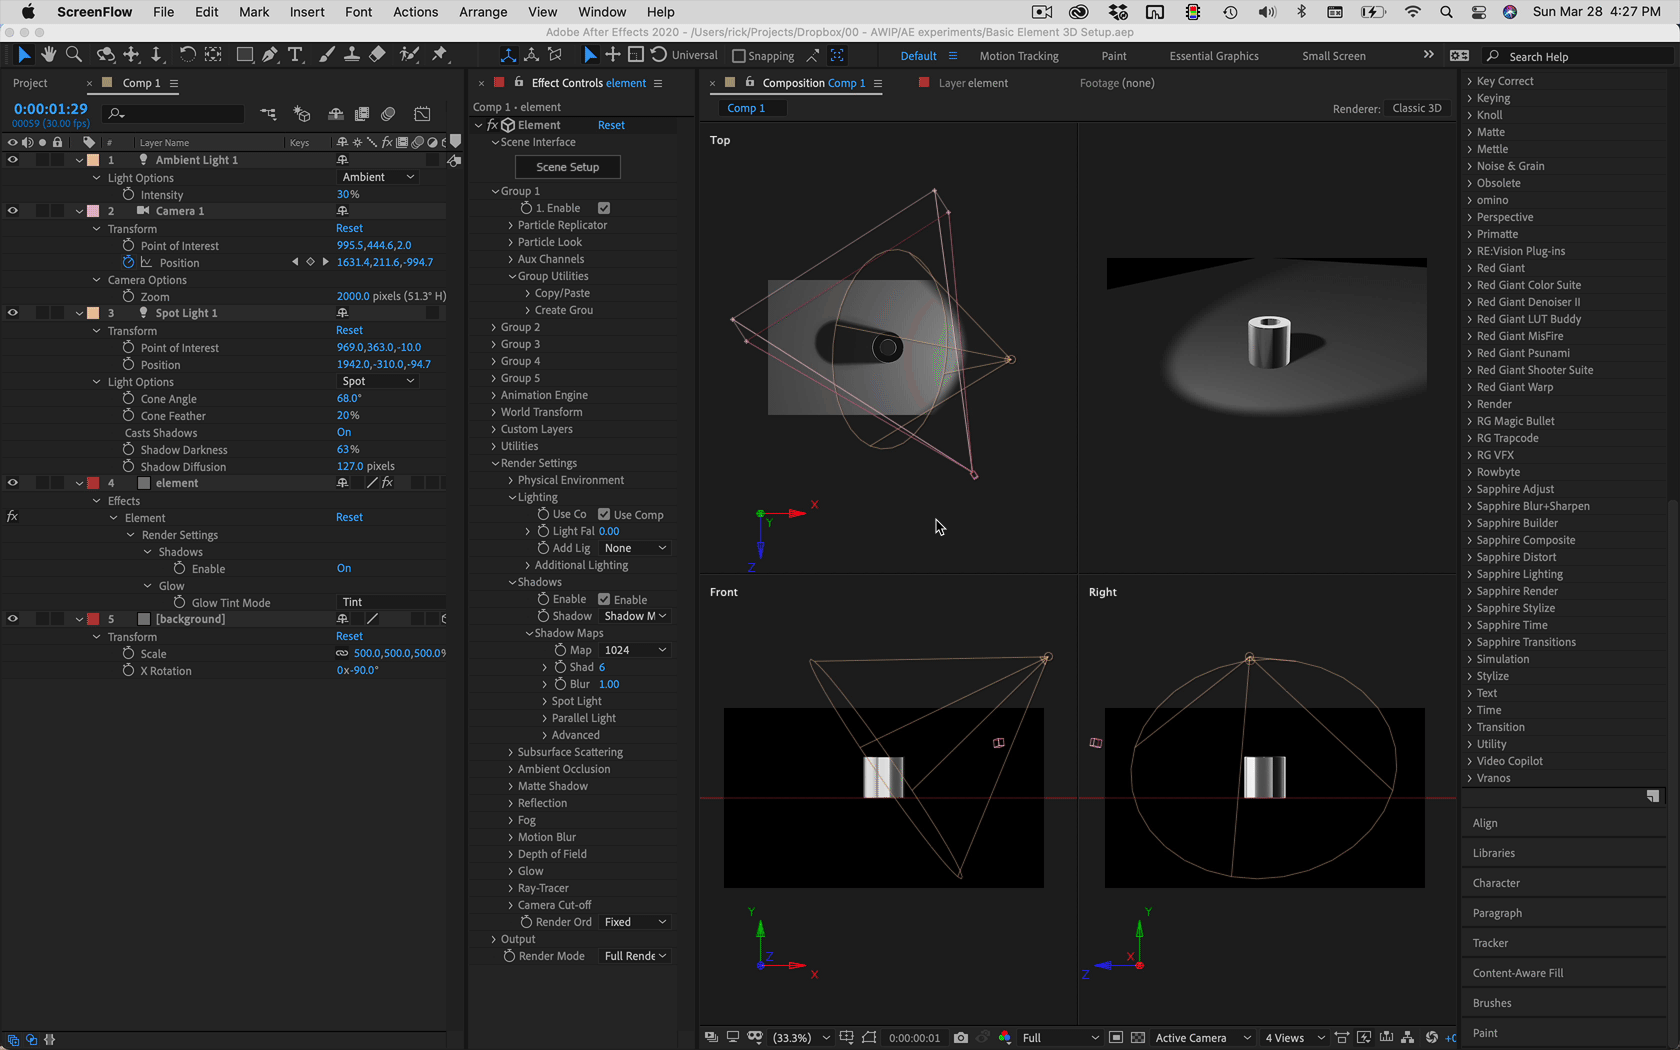Select the Rectangle shape tool
1680x1050 pixels.
(x=244, y=55)
